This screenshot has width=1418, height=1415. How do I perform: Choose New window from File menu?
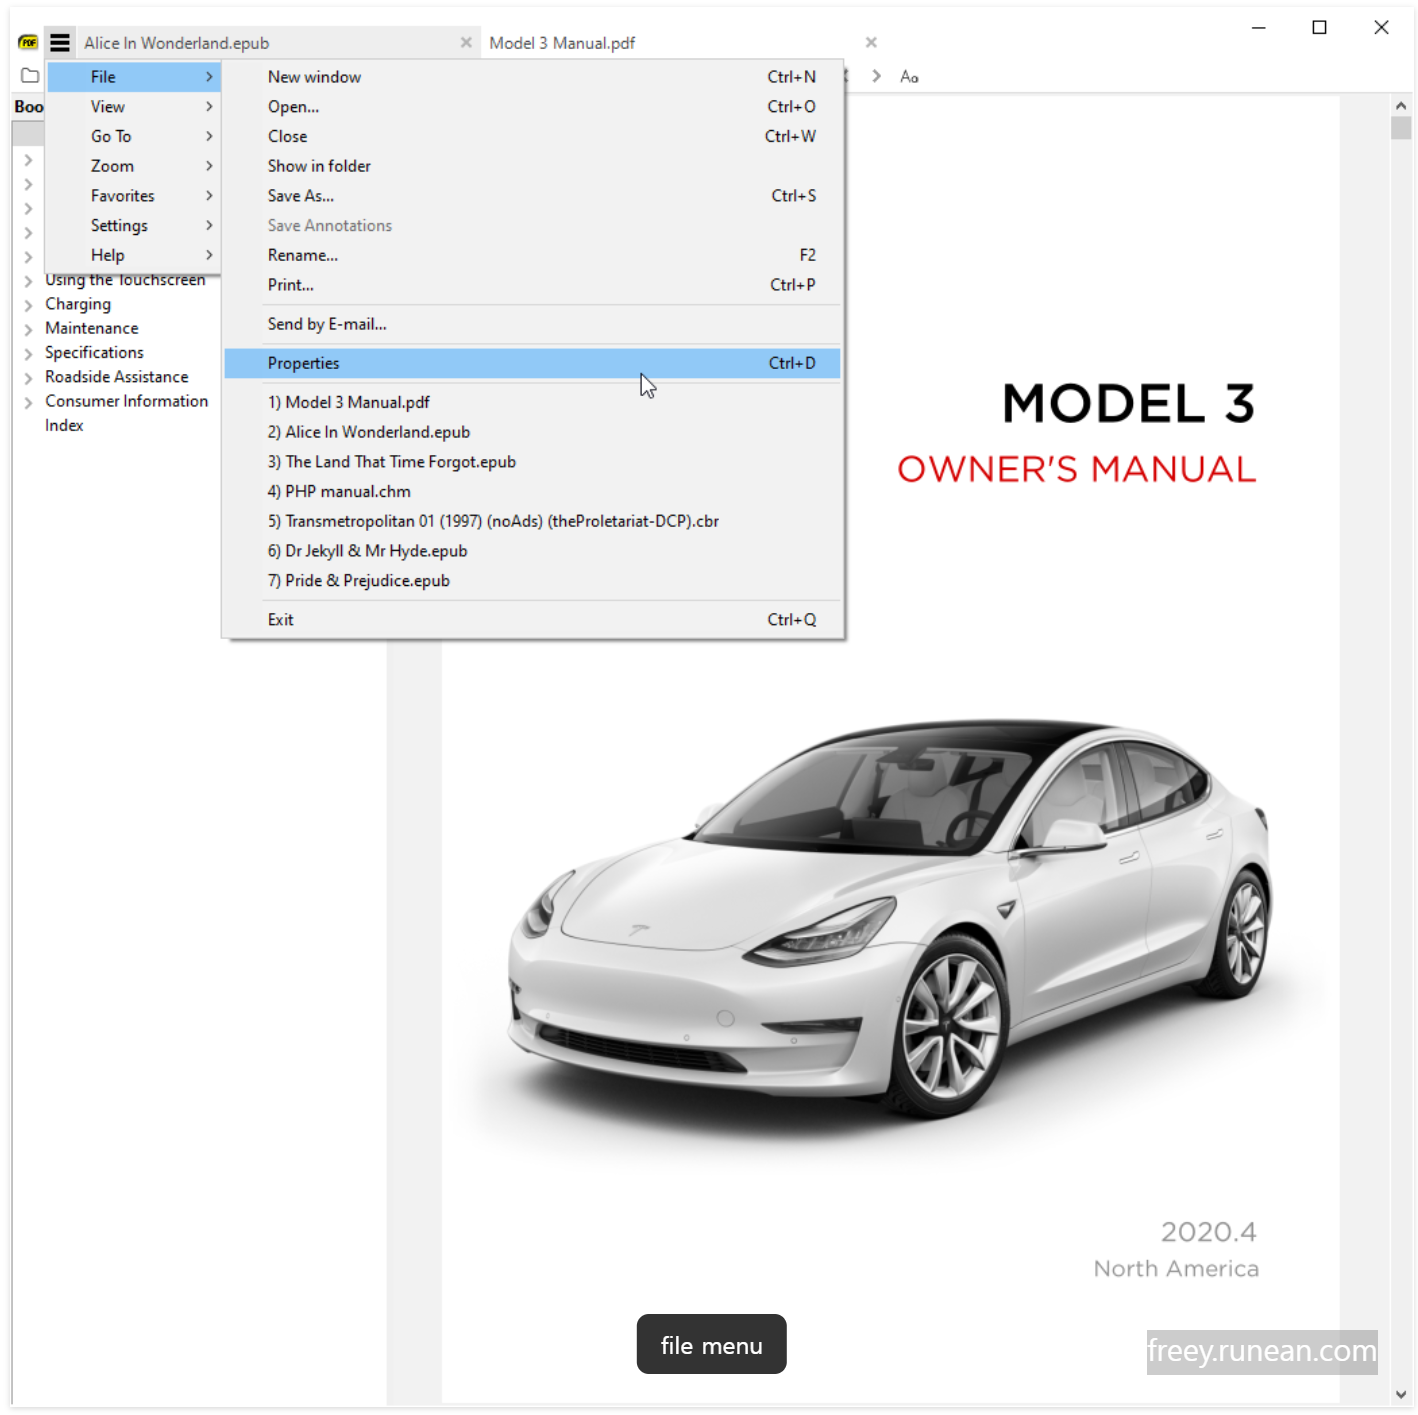532,77
